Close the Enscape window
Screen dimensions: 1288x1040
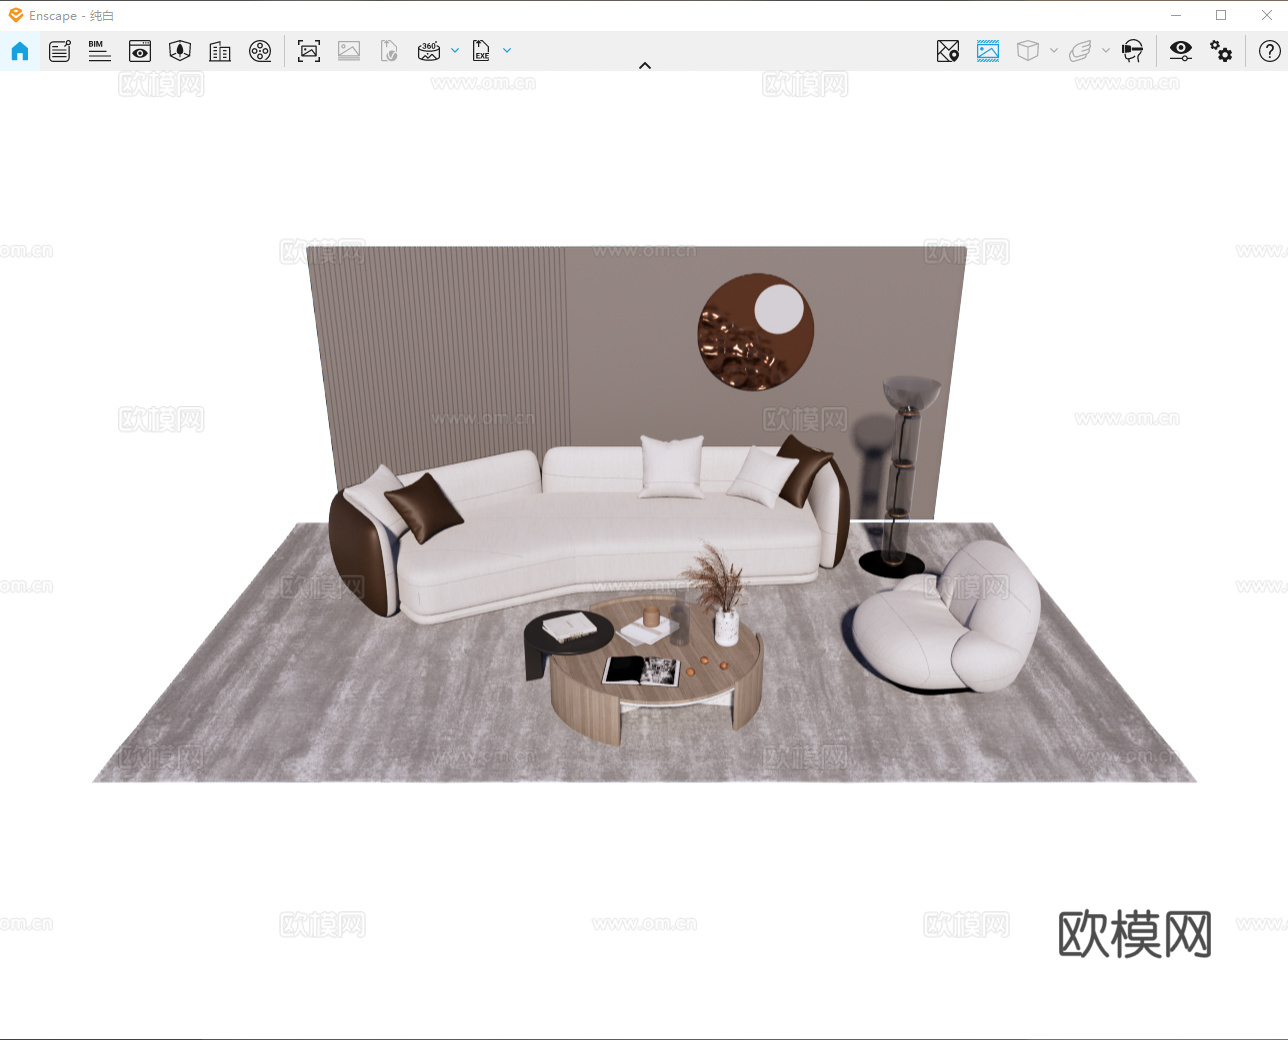pyautogui.click(x=1267, y=15)
